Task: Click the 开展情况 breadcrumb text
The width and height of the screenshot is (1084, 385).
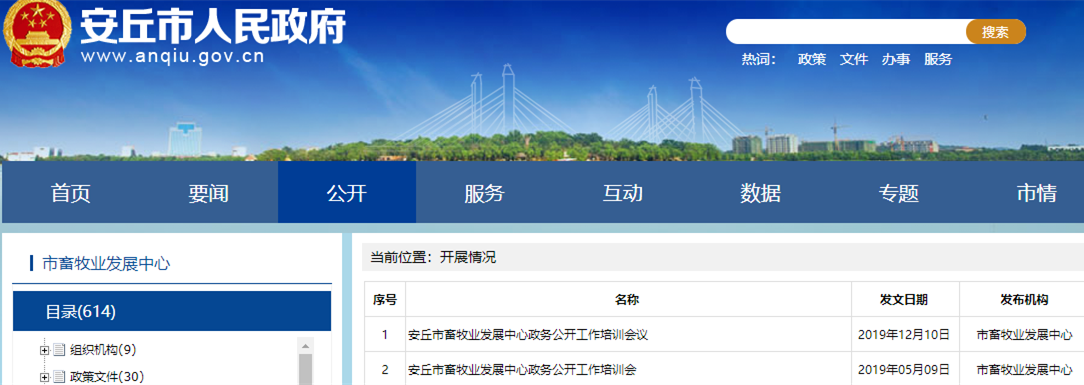Action: pos(468,258)
